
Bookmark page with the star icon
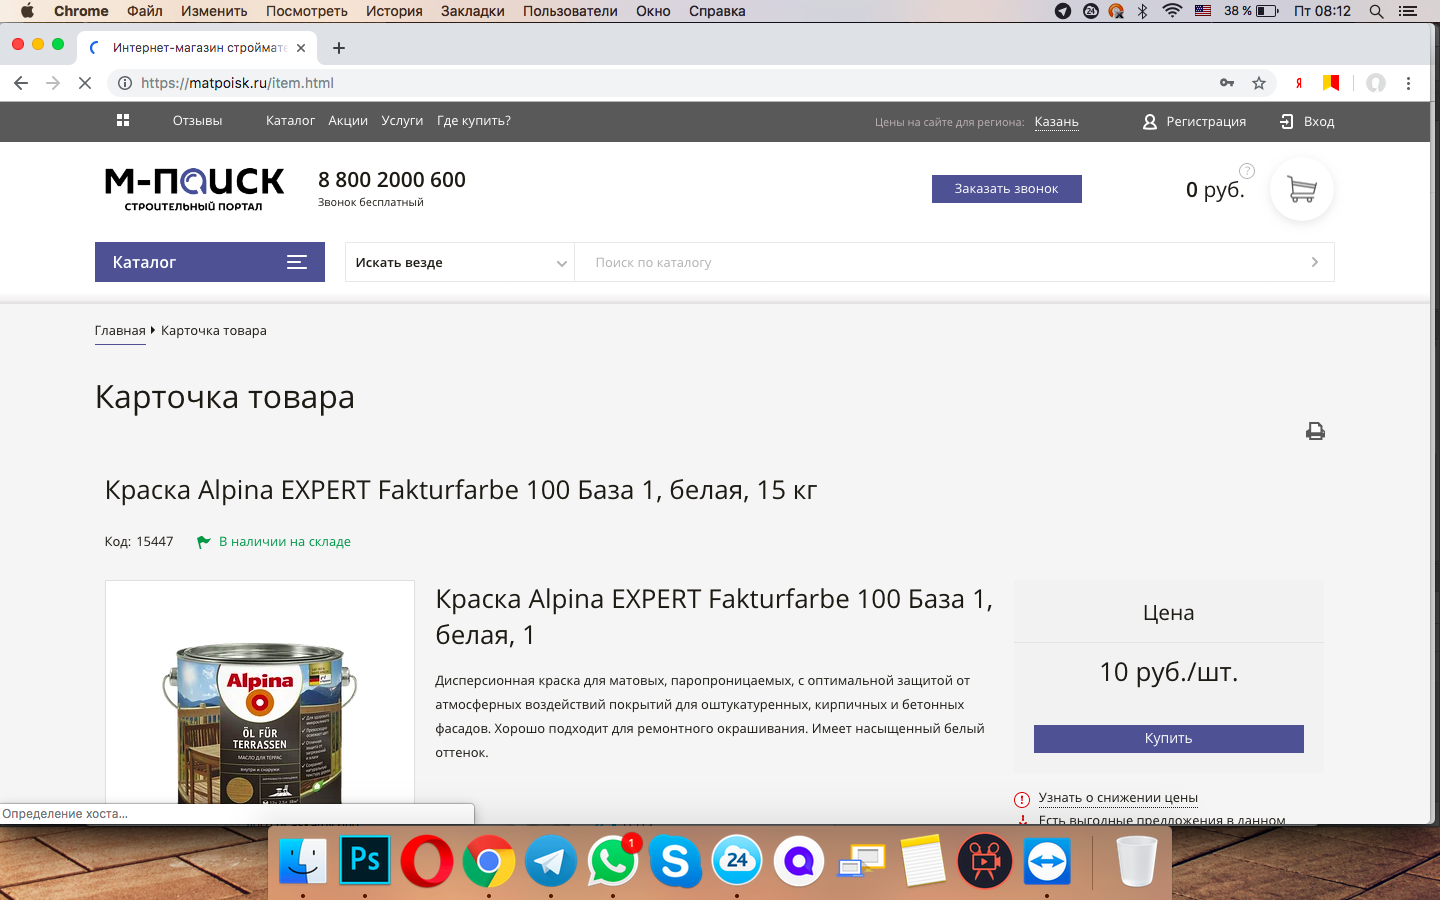tap(1259, 83)
